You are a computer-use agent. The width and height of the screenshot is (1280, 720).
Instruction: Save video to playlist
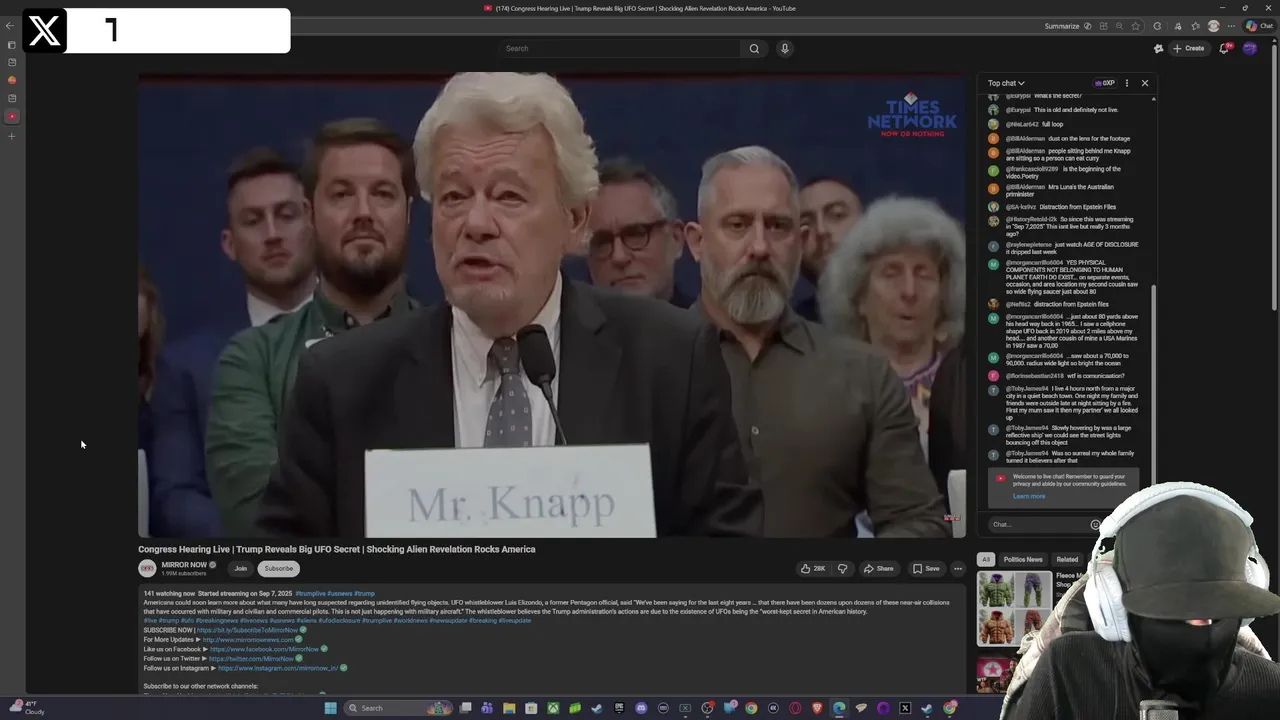pos(926,568)
